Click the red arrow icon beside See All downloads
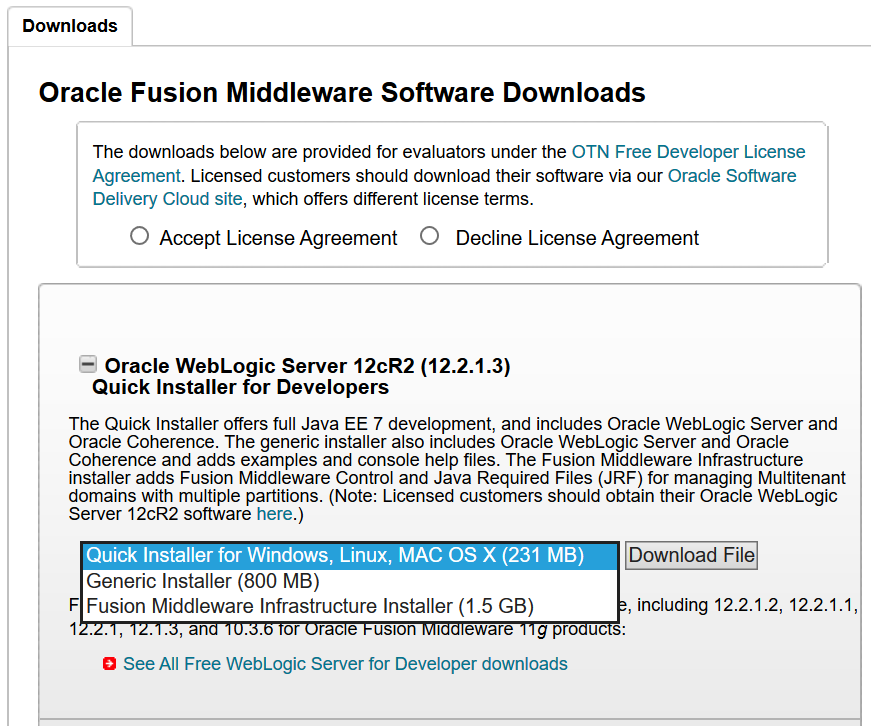 click(109, 664)
